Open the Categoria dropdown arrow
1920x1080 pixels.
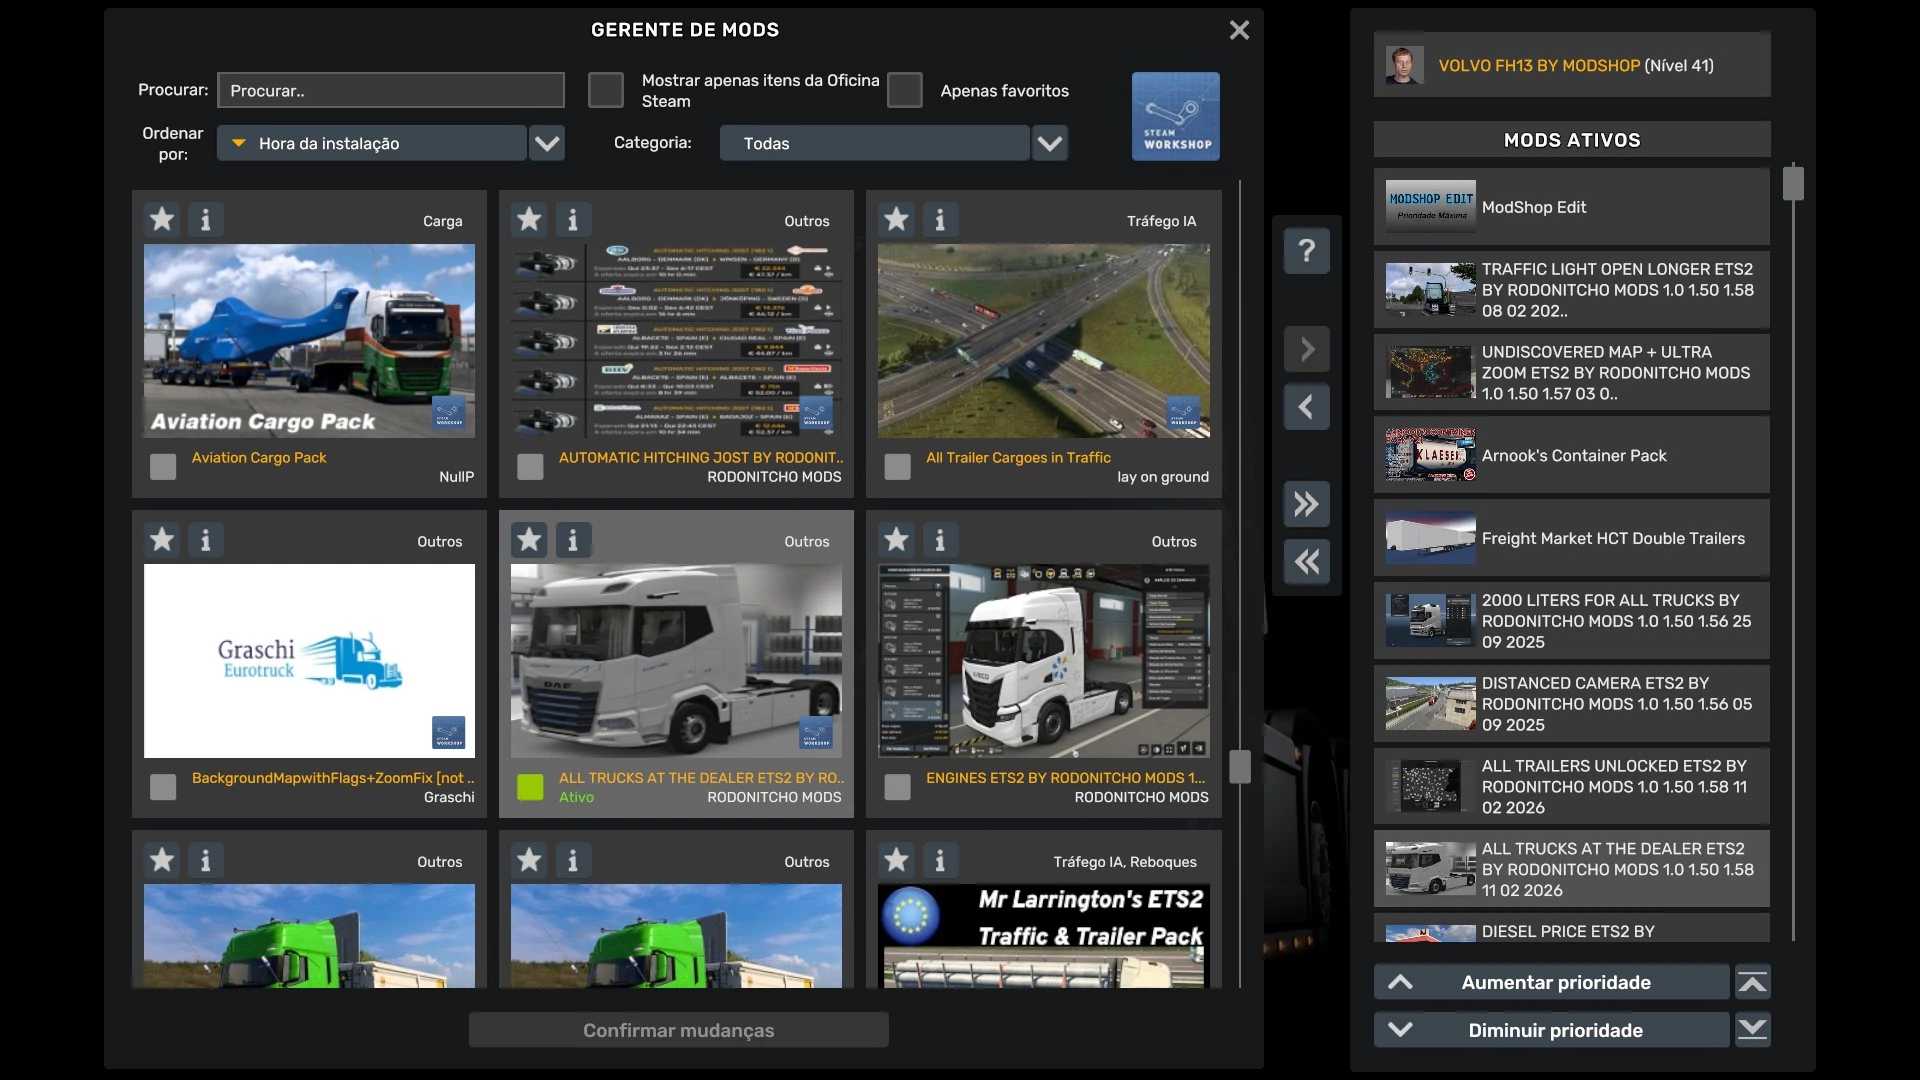(x=1049, y=143)
